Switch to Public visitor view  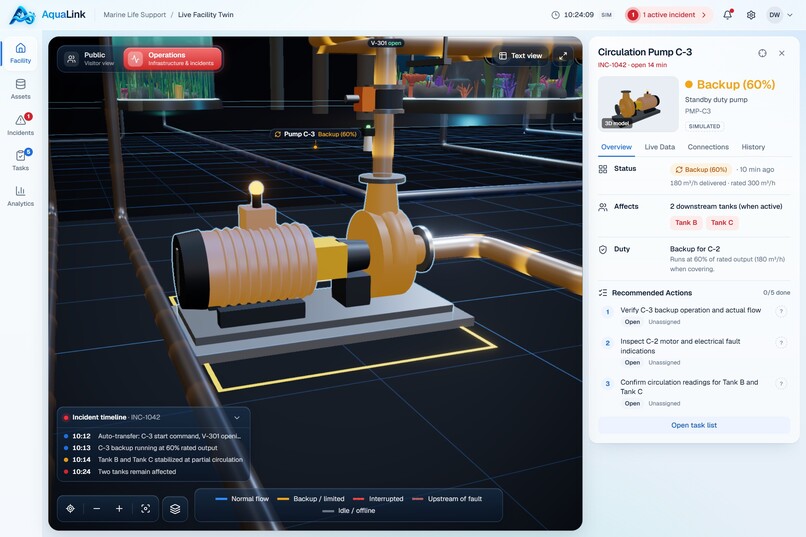coord(91,59)
